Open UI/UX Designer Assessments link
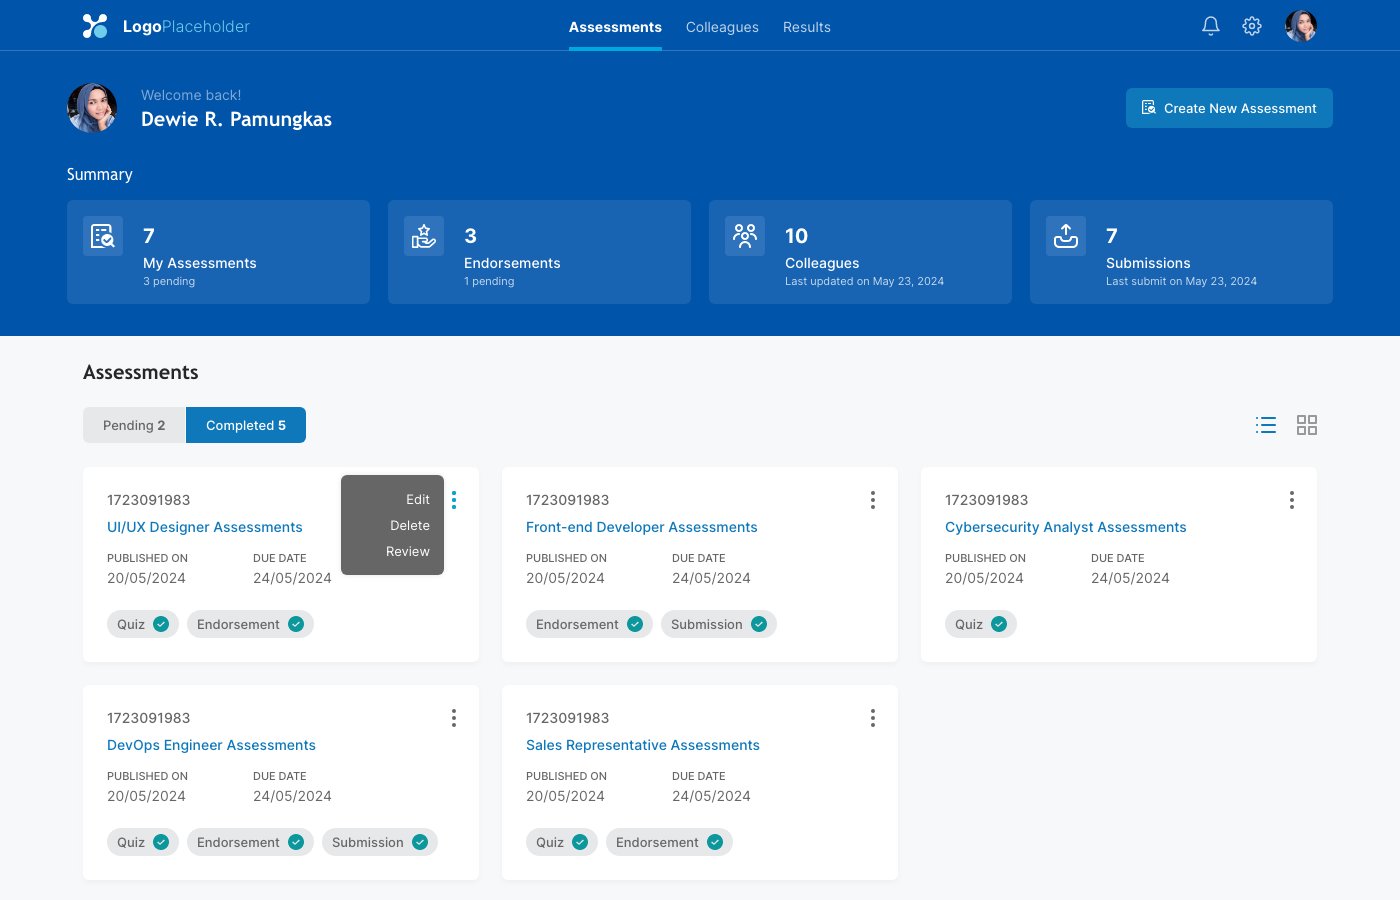The height and width of the screenshot is (900, 1400). pyautogui.click(x=205, y=527)
